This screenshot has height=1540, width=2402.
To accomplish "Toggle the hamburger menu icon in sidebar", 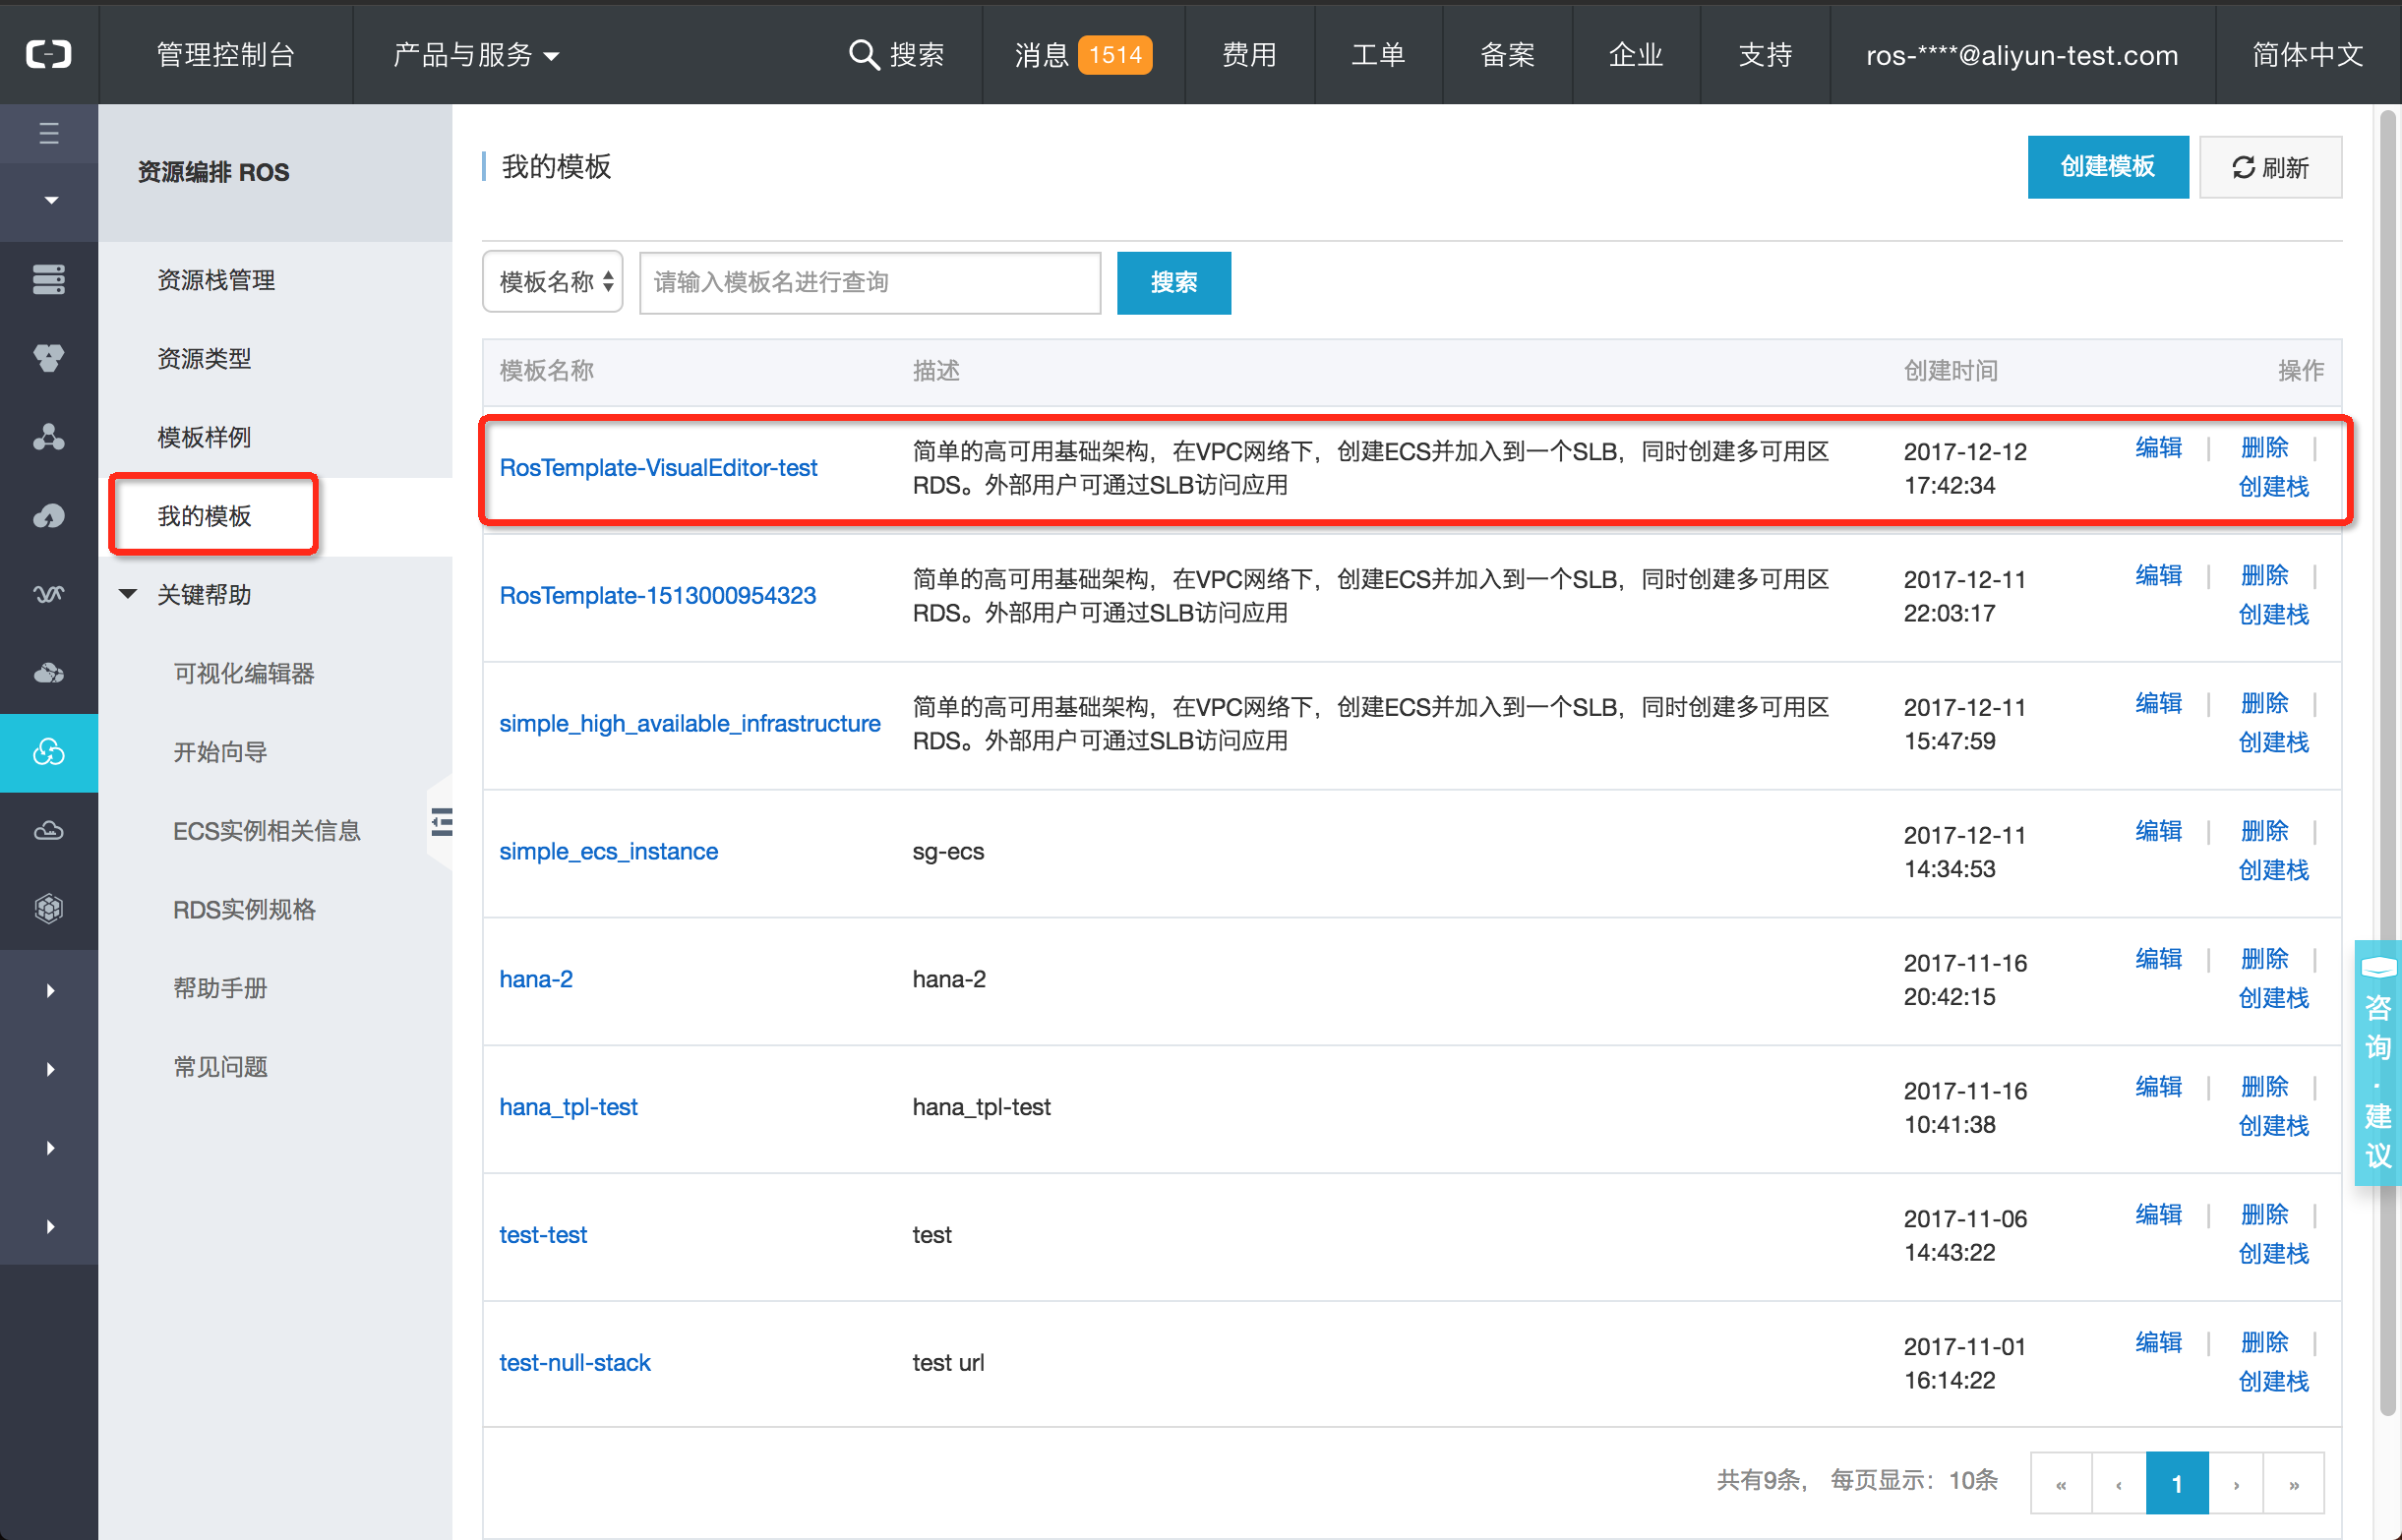I will [x=49, y=133].
